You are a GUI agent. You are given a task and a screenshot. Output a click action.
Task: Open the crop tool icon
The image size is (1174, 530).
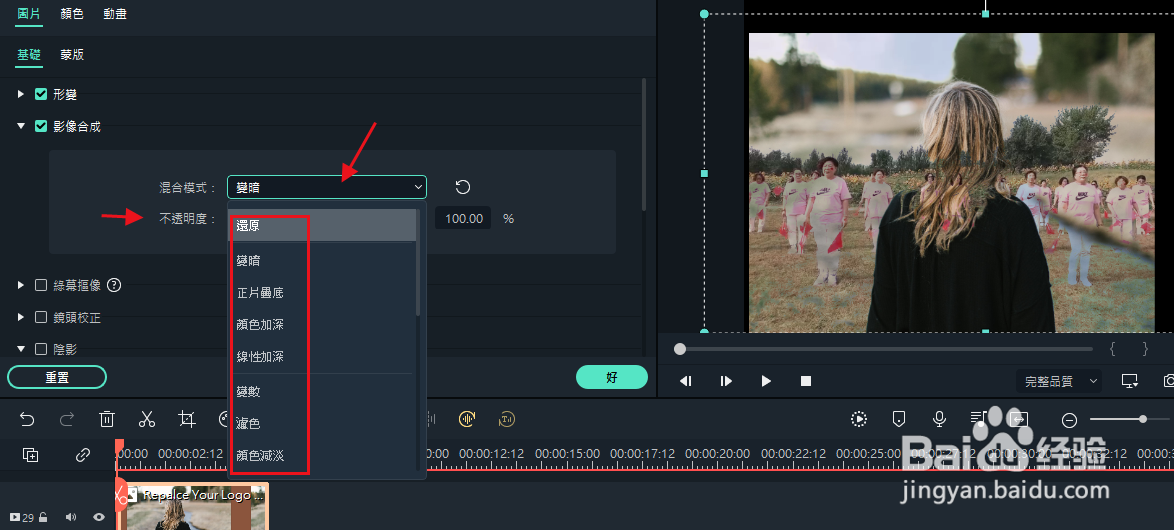[186, 419]
